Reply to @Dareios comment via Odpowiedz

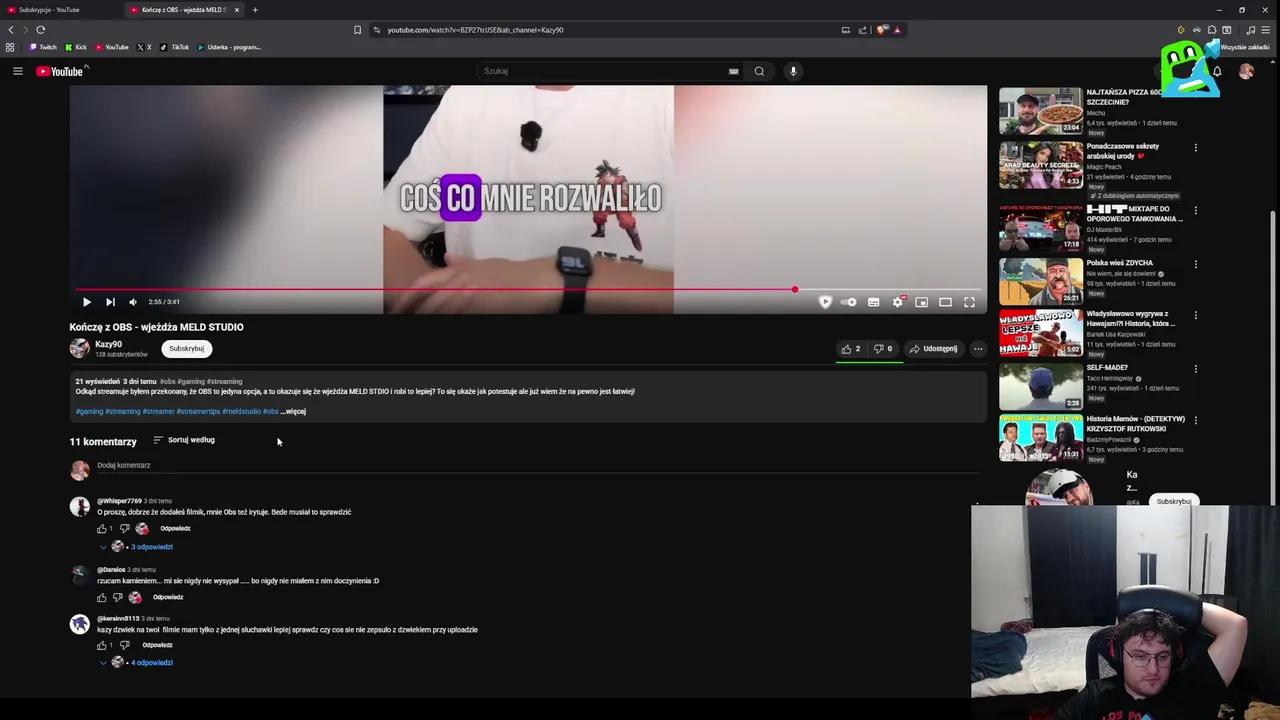(168, 597)
